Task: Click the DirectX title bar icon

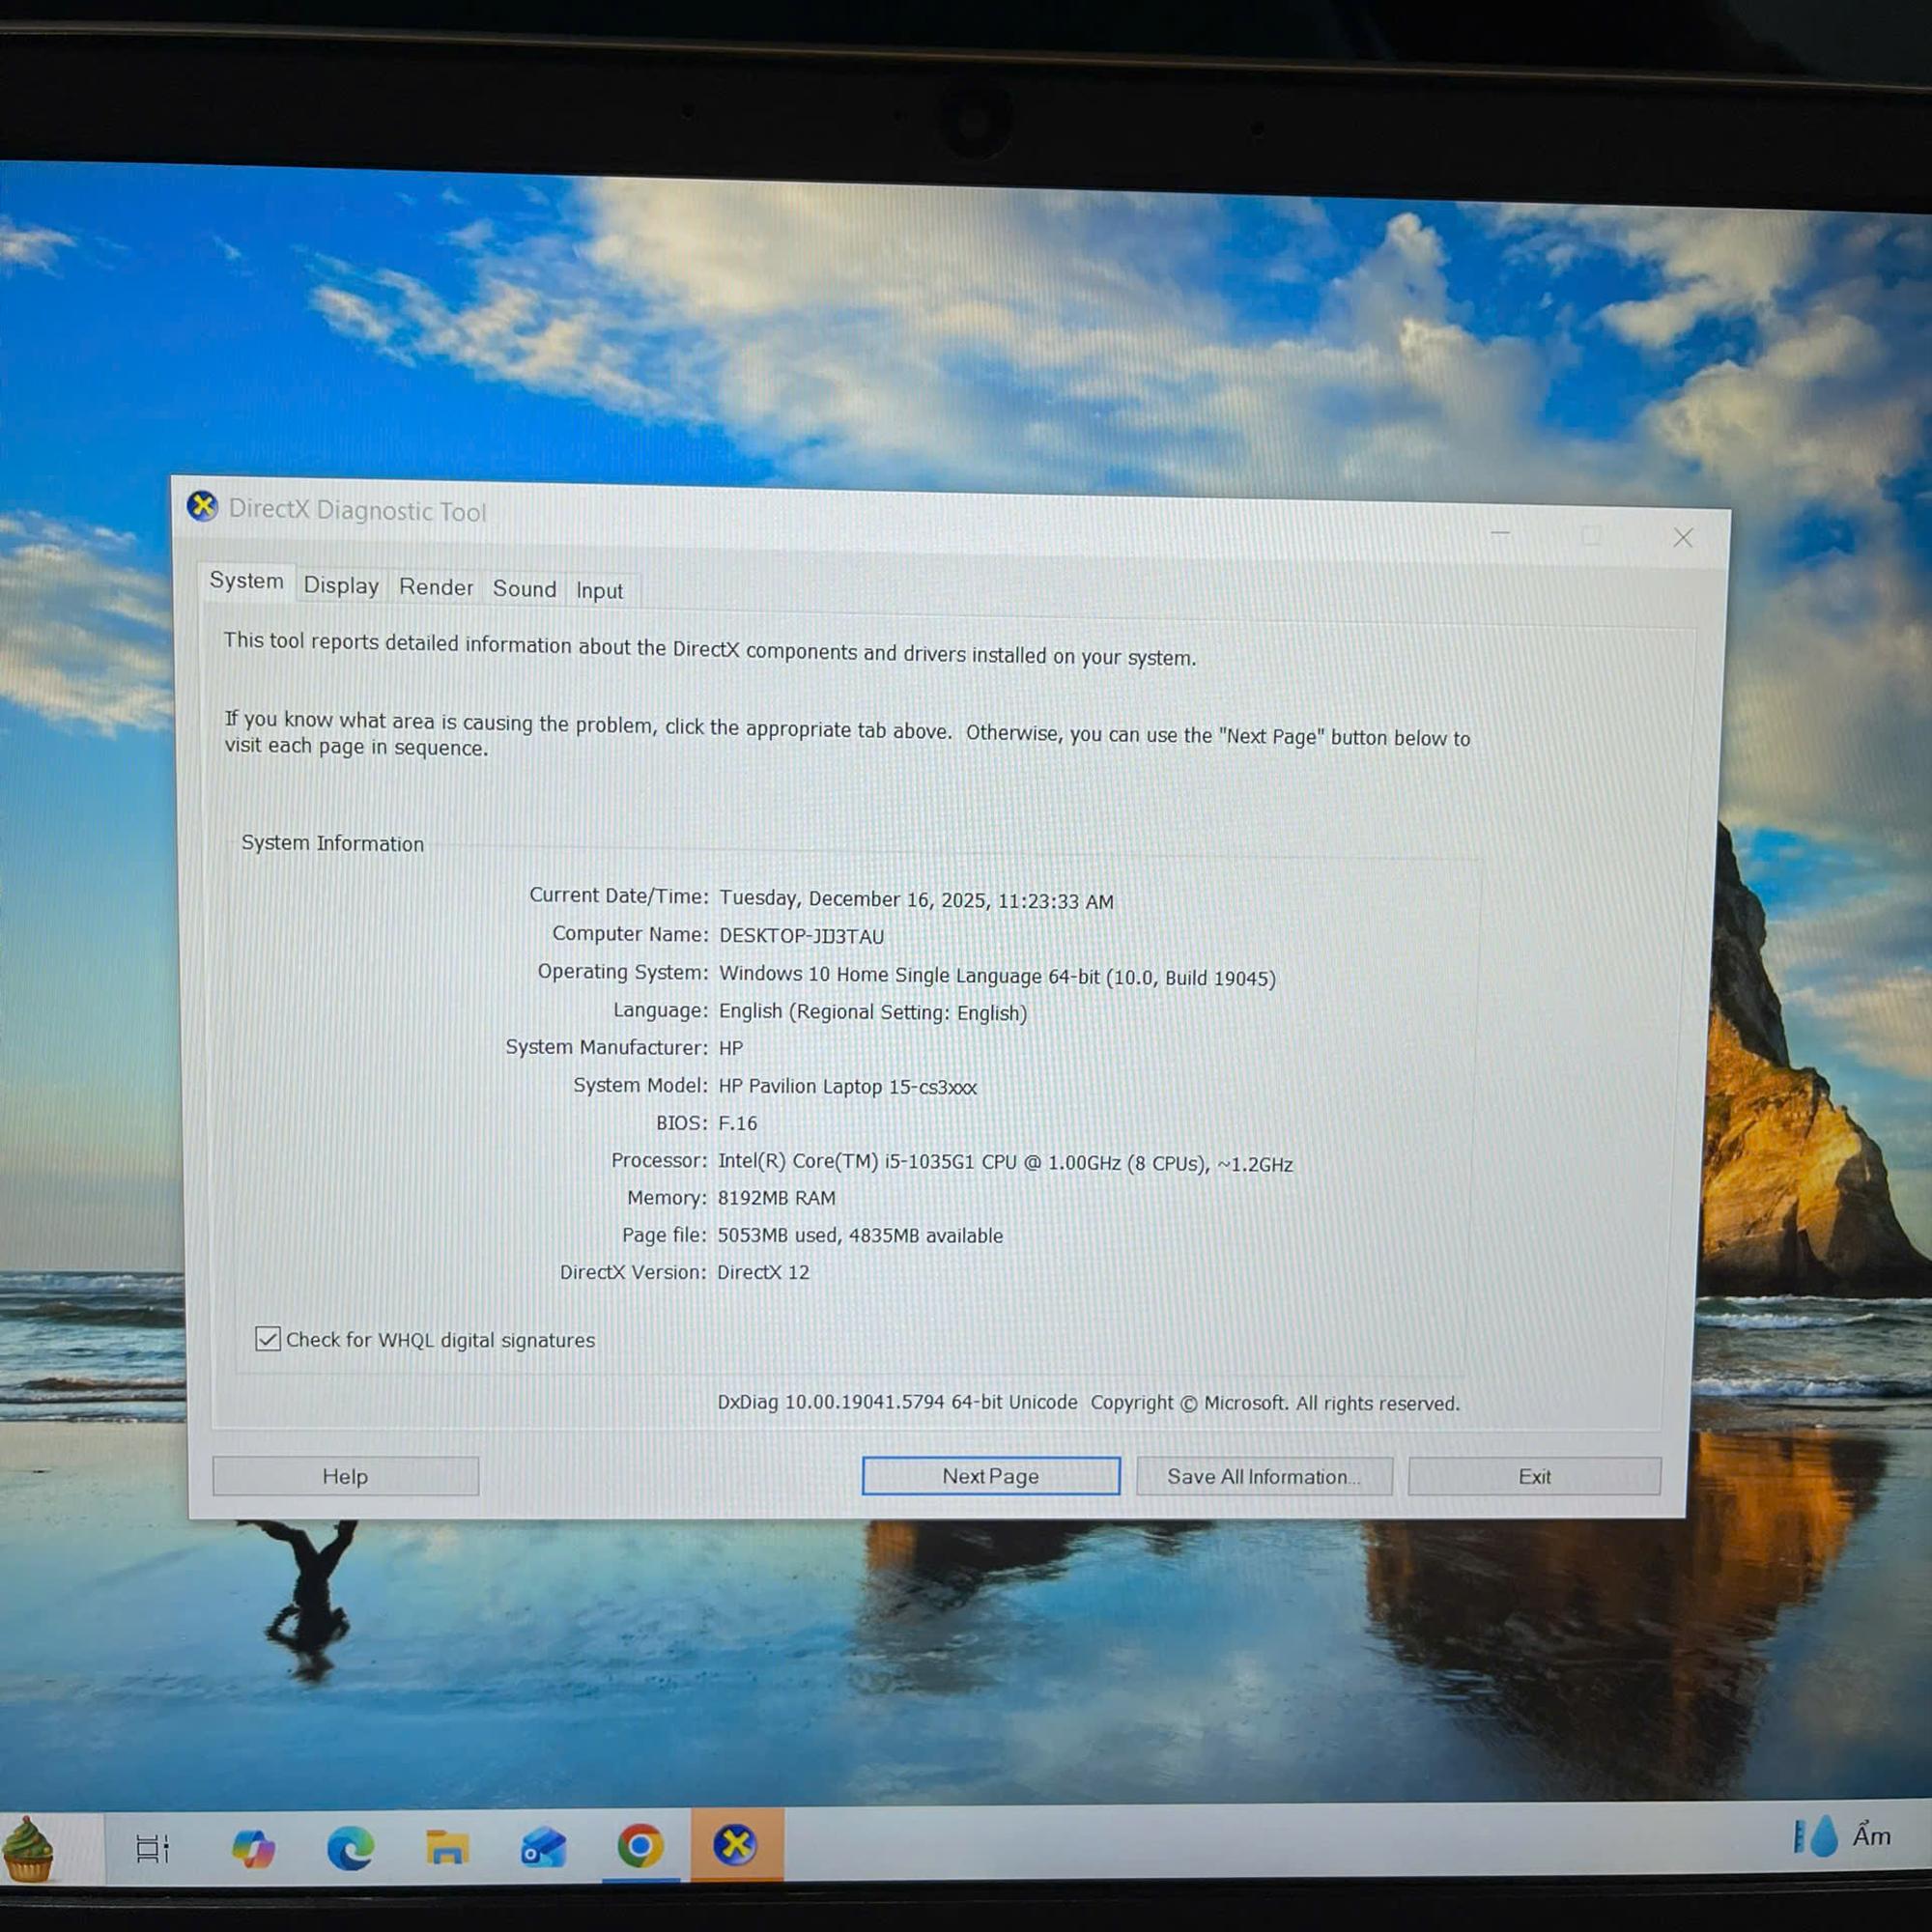Action: pyautogui.click(x=203, y=507)
